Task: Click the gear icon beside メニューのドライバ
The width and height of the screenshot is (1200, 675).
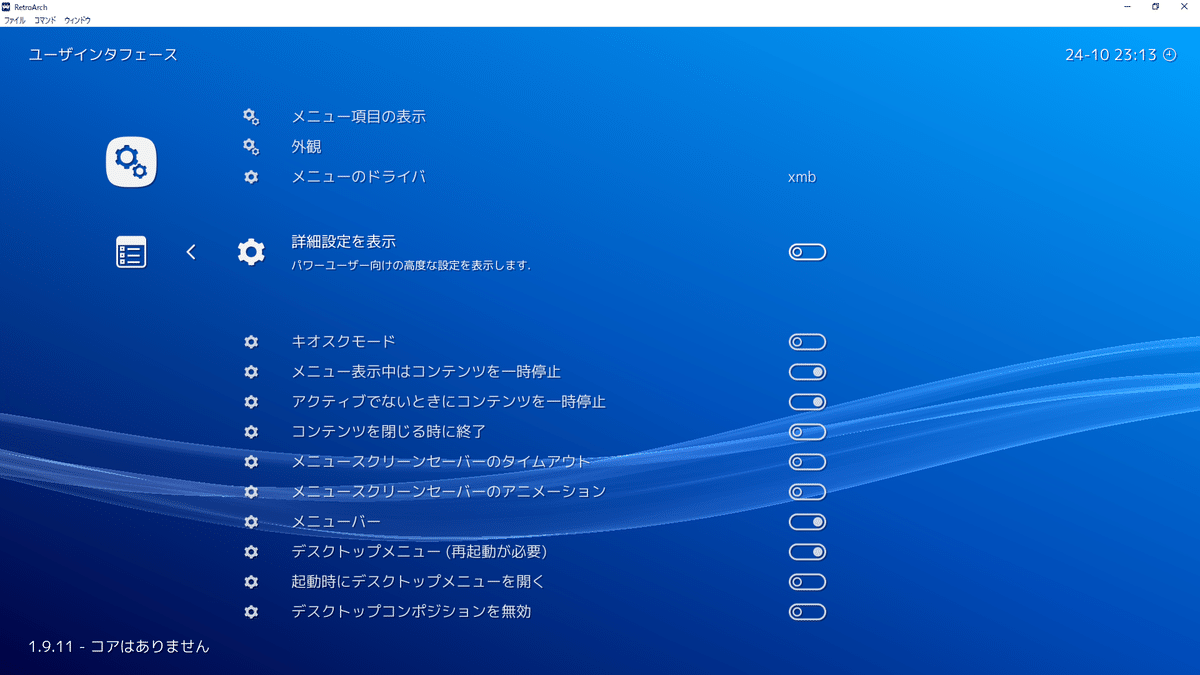Action: (251, 177)
